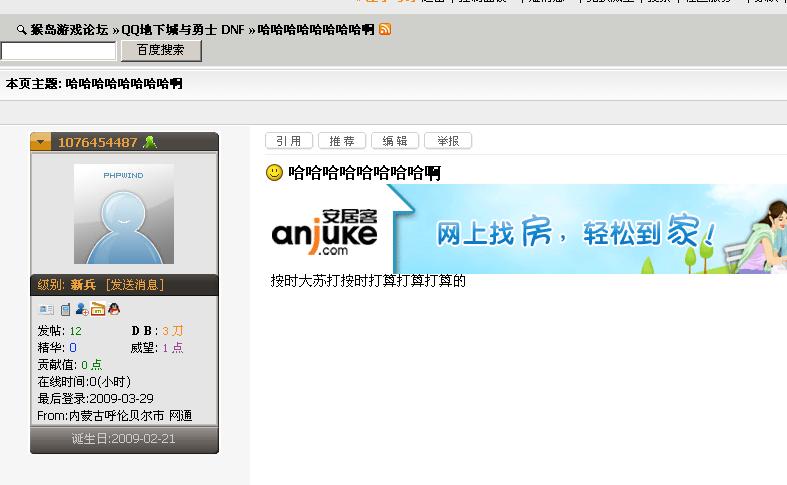Click the 精华 value 0
Image resolution: width=787 pixels, height=485 pixels.
(73, 347)
